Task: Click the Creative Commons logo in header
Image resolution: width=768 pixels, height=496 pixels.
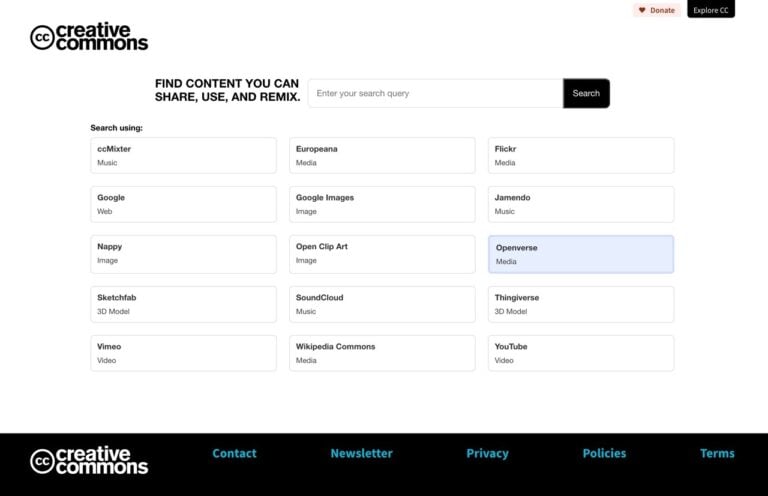Action: 89,38
